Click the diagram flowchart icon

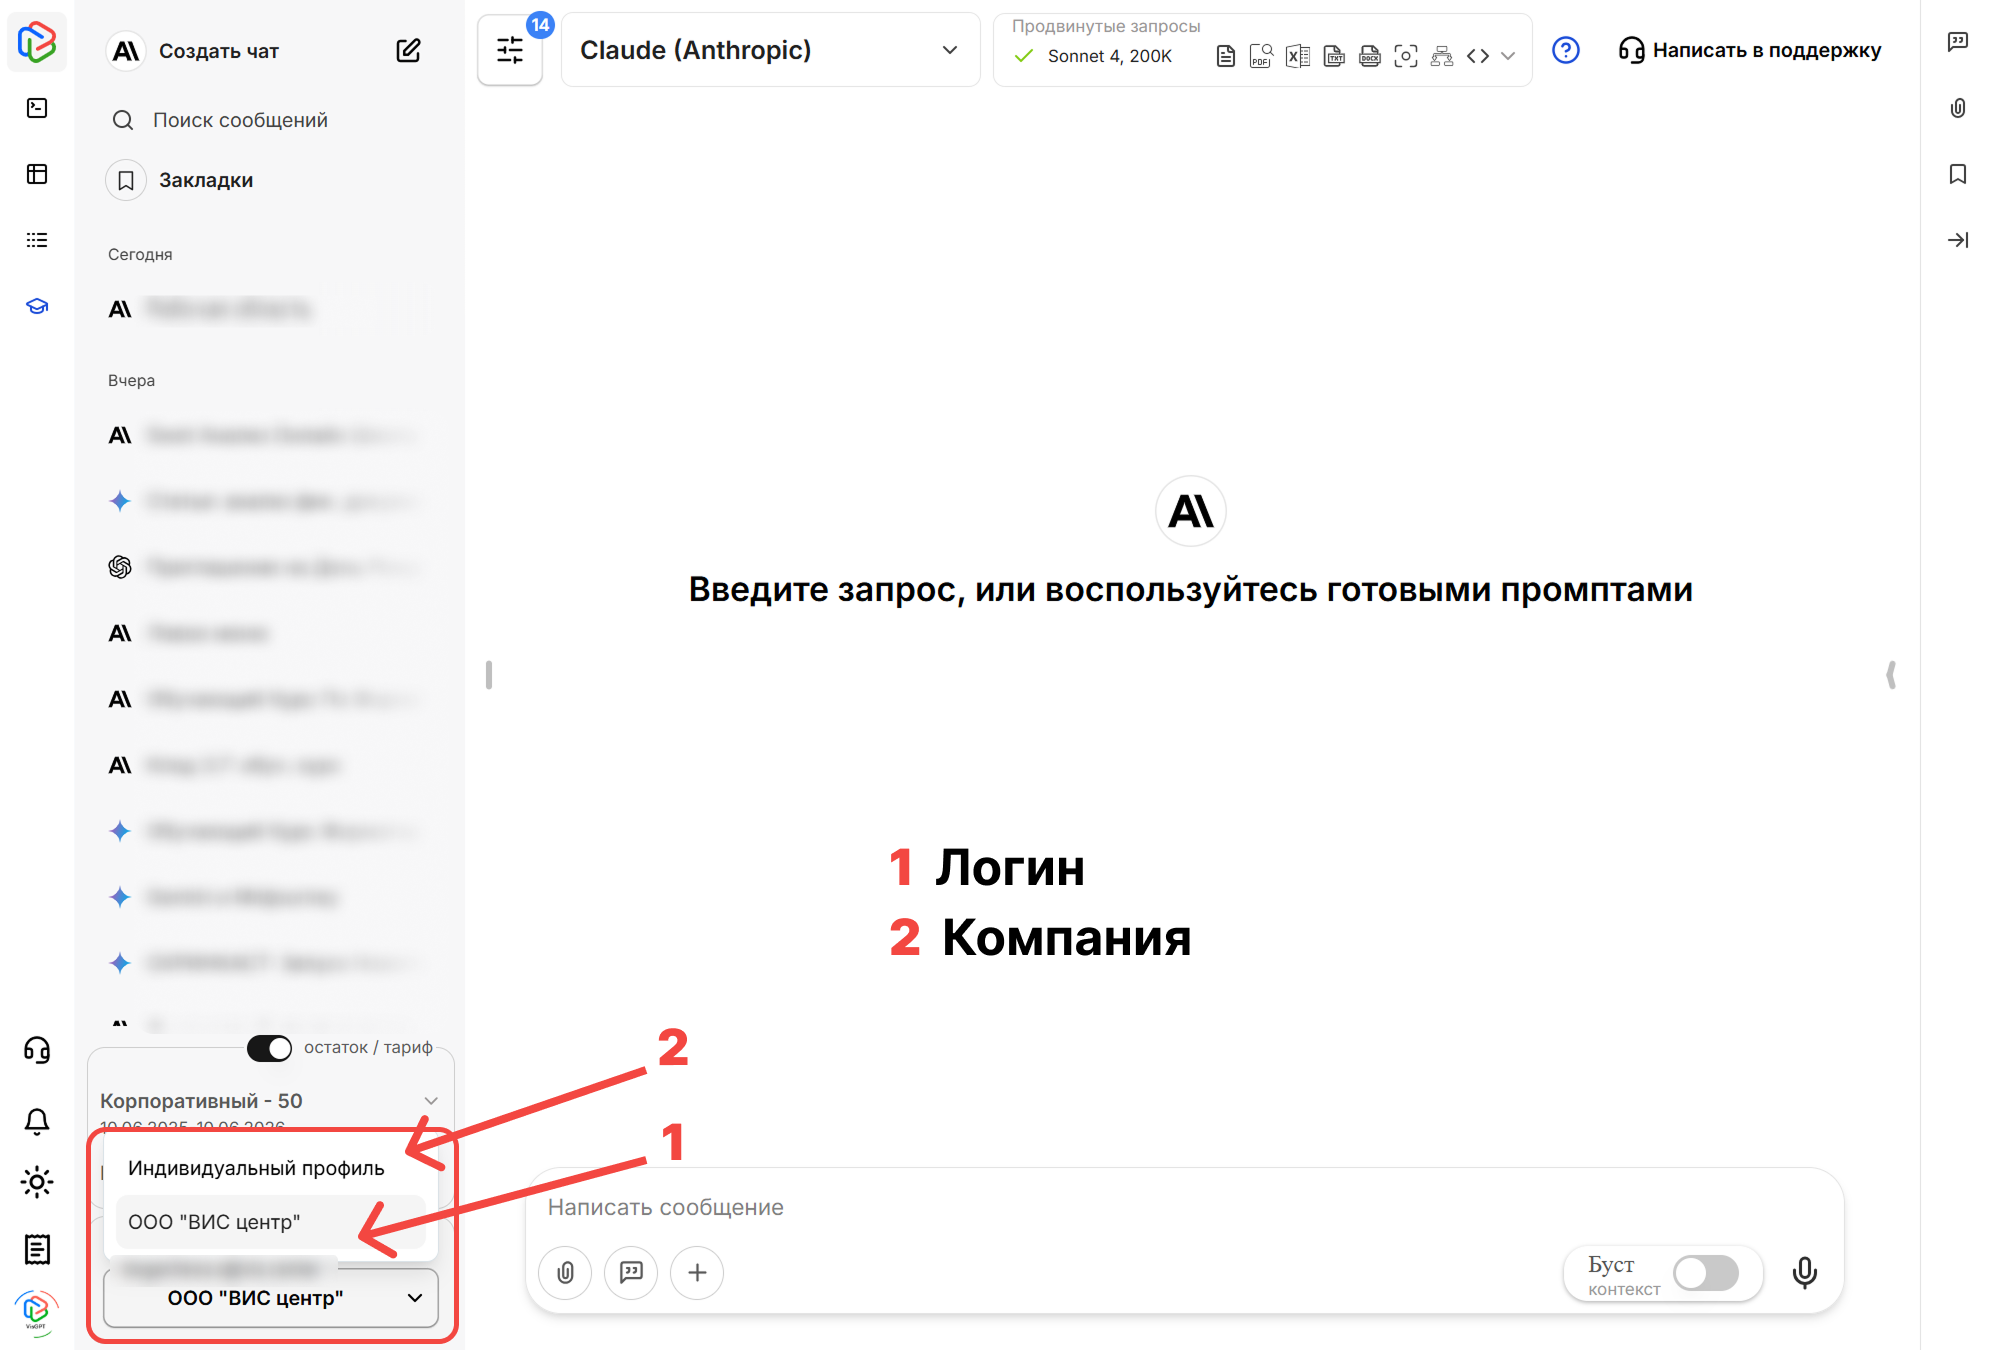coord(1442,56)
